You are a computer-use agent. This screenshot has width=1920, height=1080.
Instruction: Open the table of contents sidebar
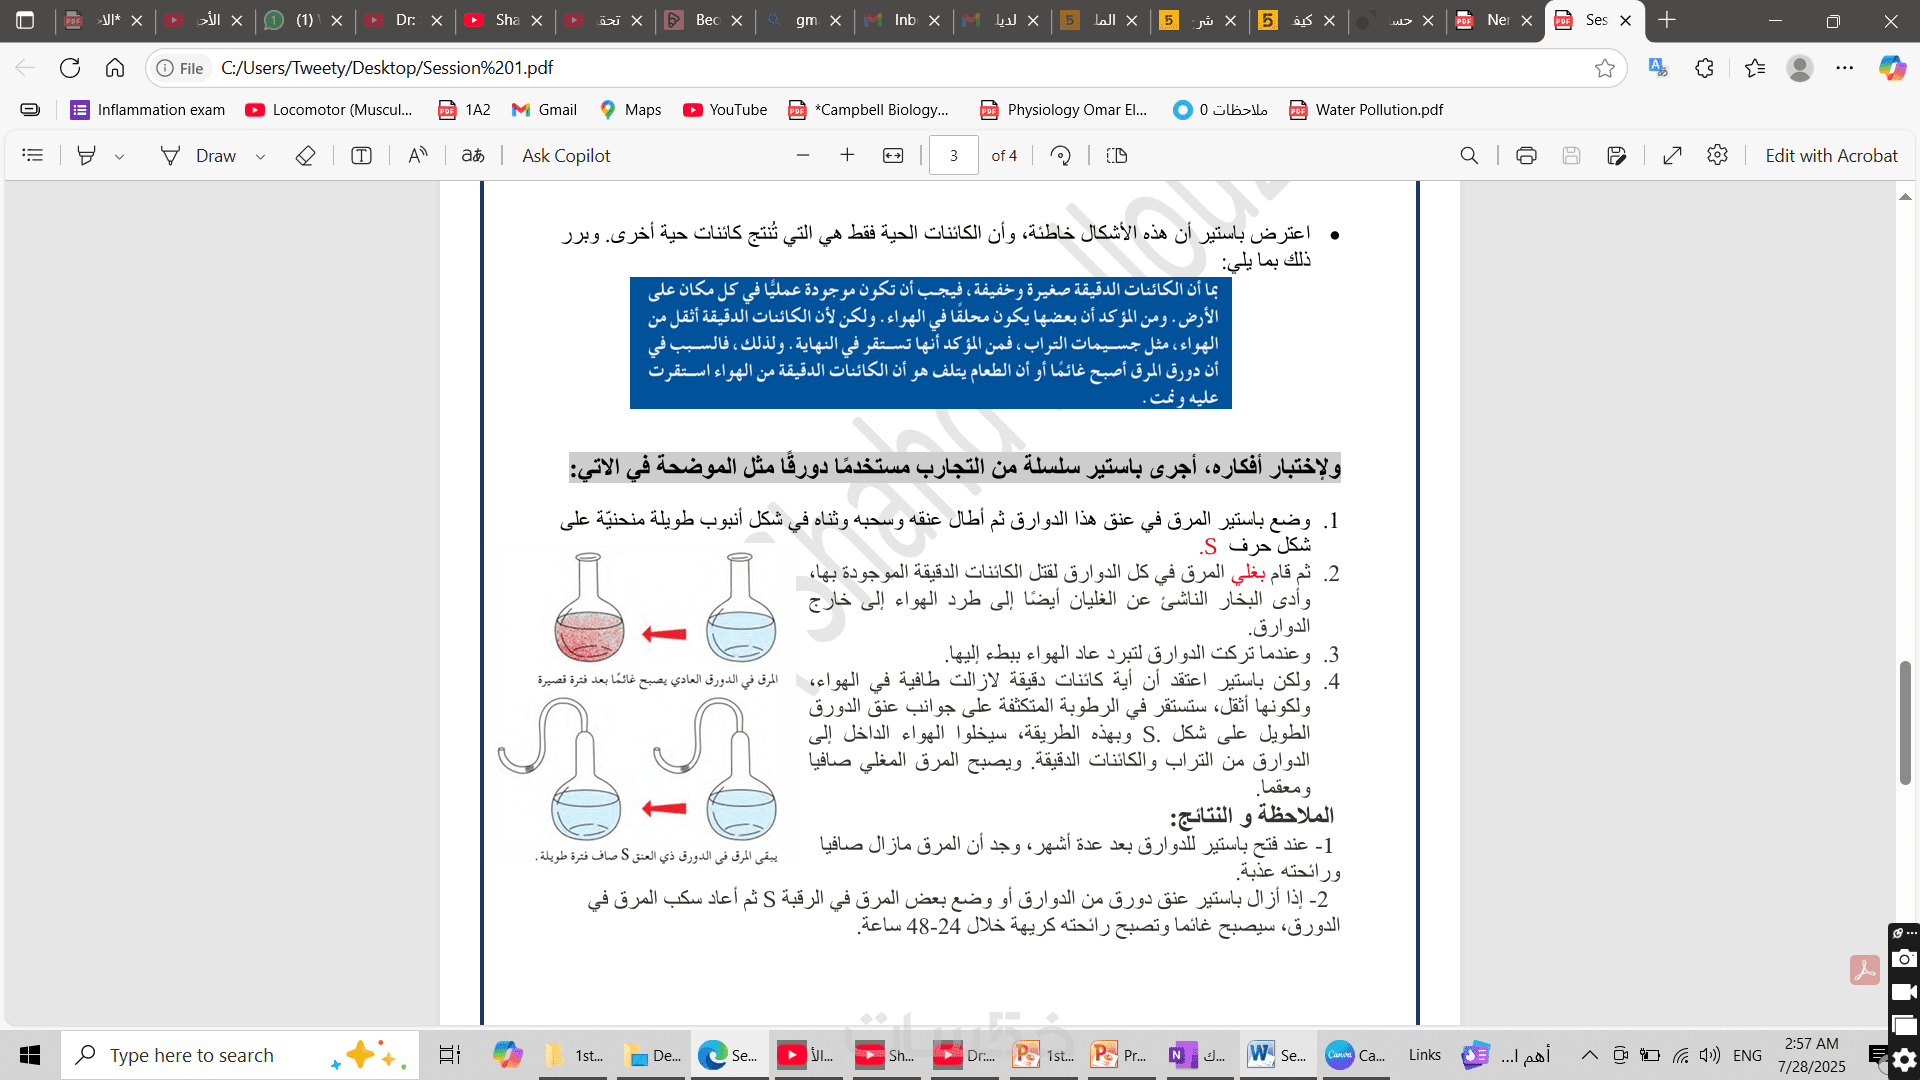(x=33, y=155)
